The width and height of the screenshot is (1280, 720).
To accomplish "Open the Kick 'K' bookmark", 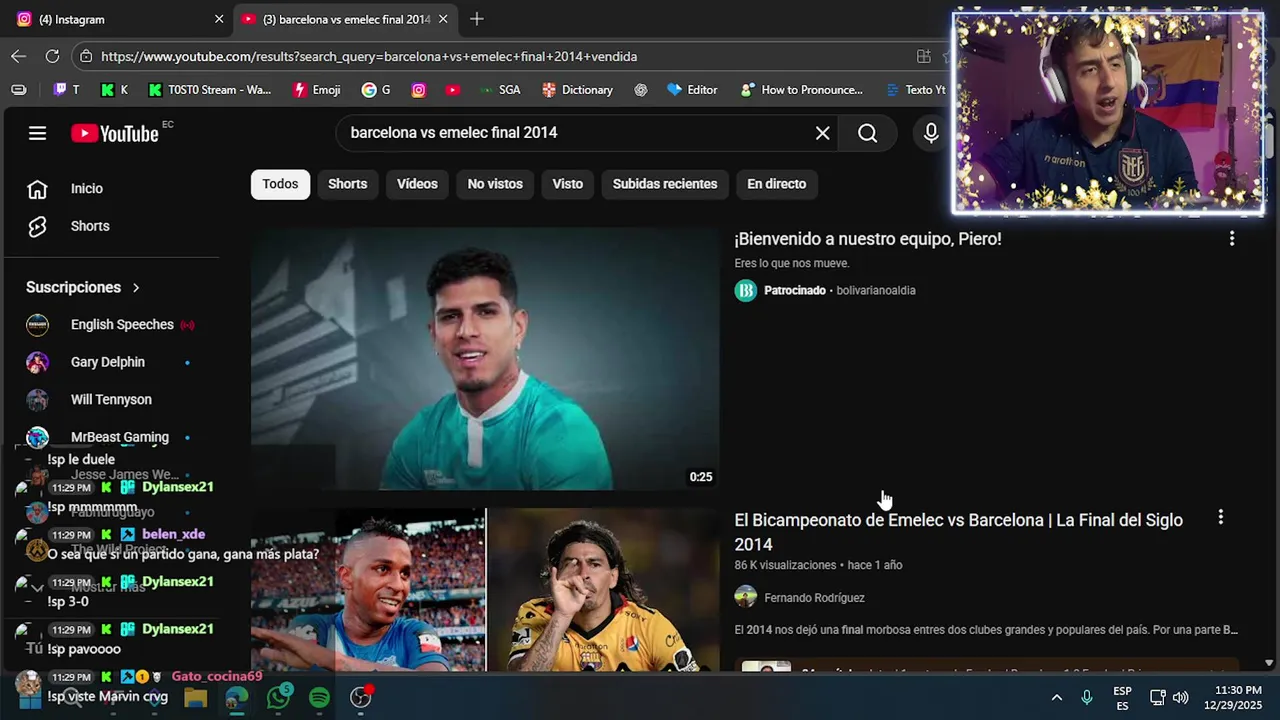I will coord(115,90).
